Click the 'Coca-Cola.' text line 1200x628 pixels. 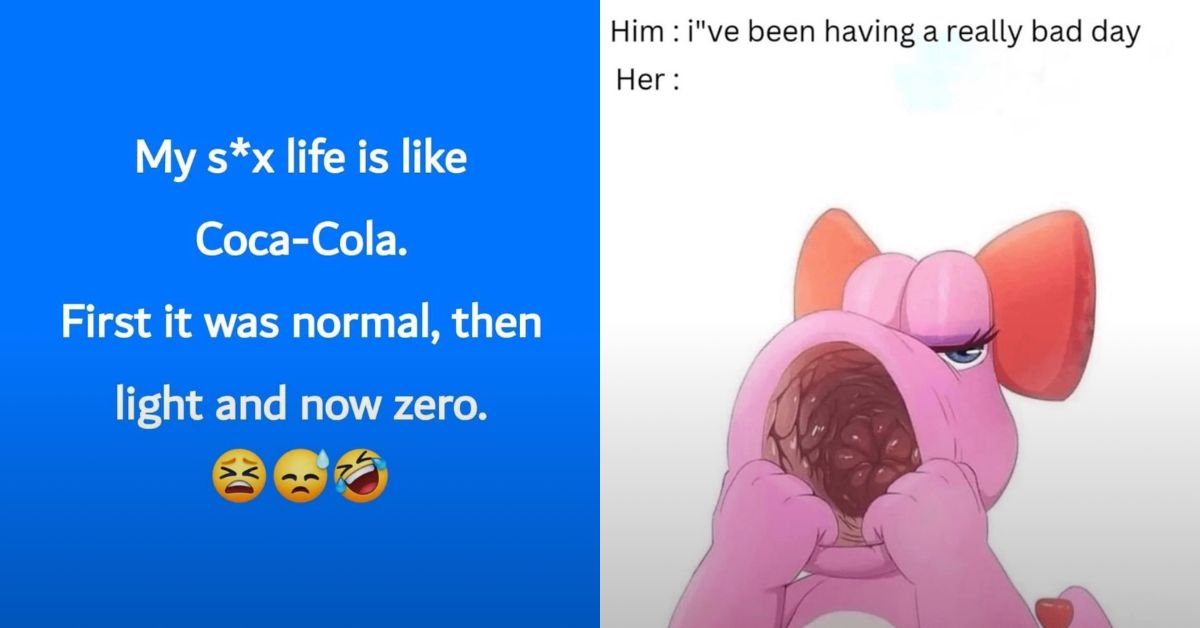[300, 240]
